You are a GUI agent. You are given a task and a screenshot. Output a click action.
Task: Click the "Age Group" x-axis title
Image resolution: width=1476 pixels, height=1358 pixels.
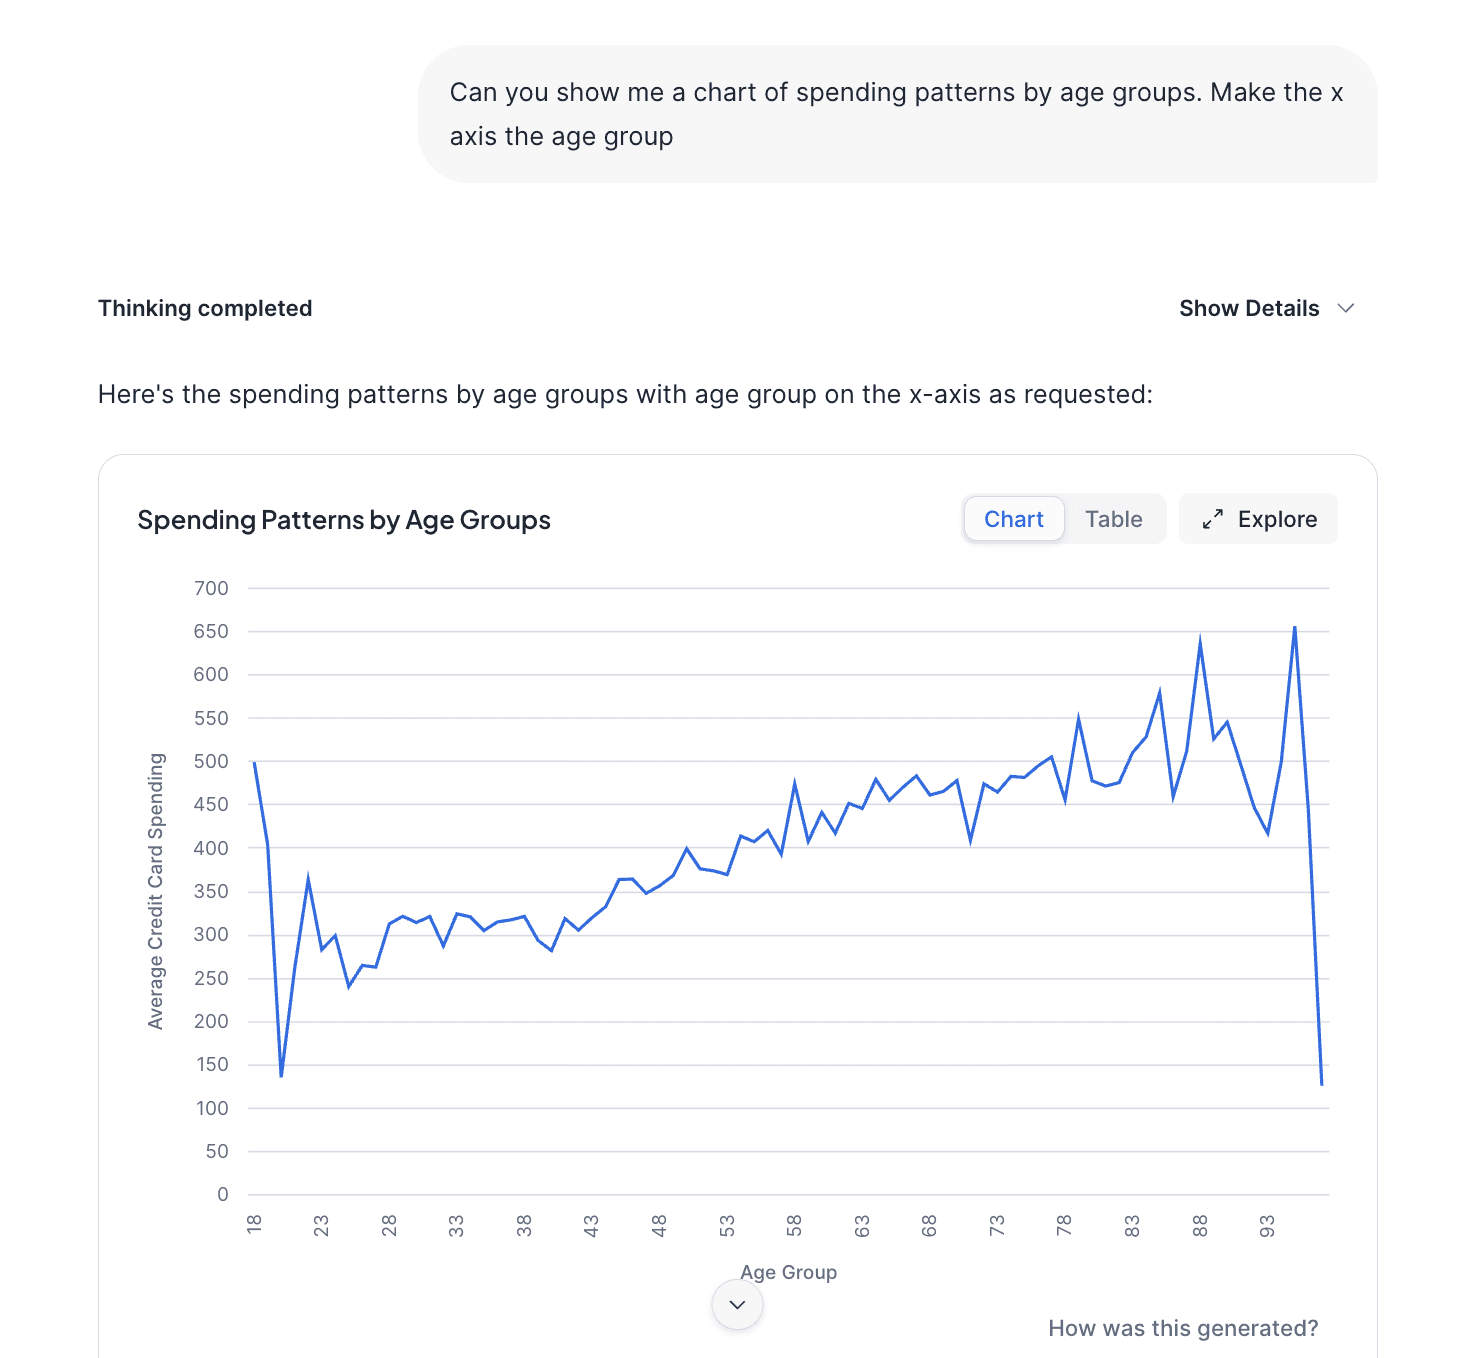pos(788,1272)
